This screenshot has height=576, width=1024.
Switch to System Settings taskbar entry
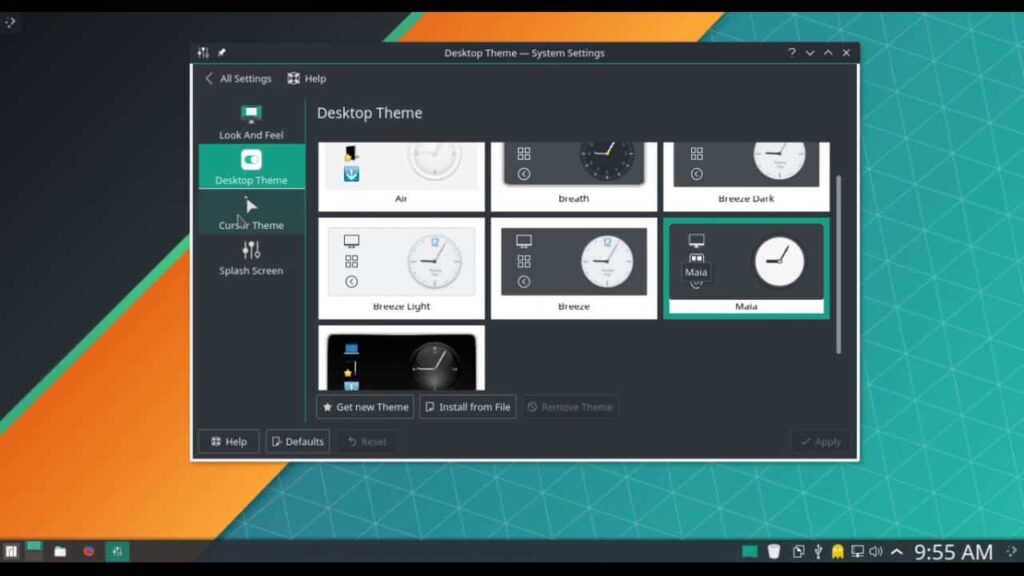tap(118, 552)
